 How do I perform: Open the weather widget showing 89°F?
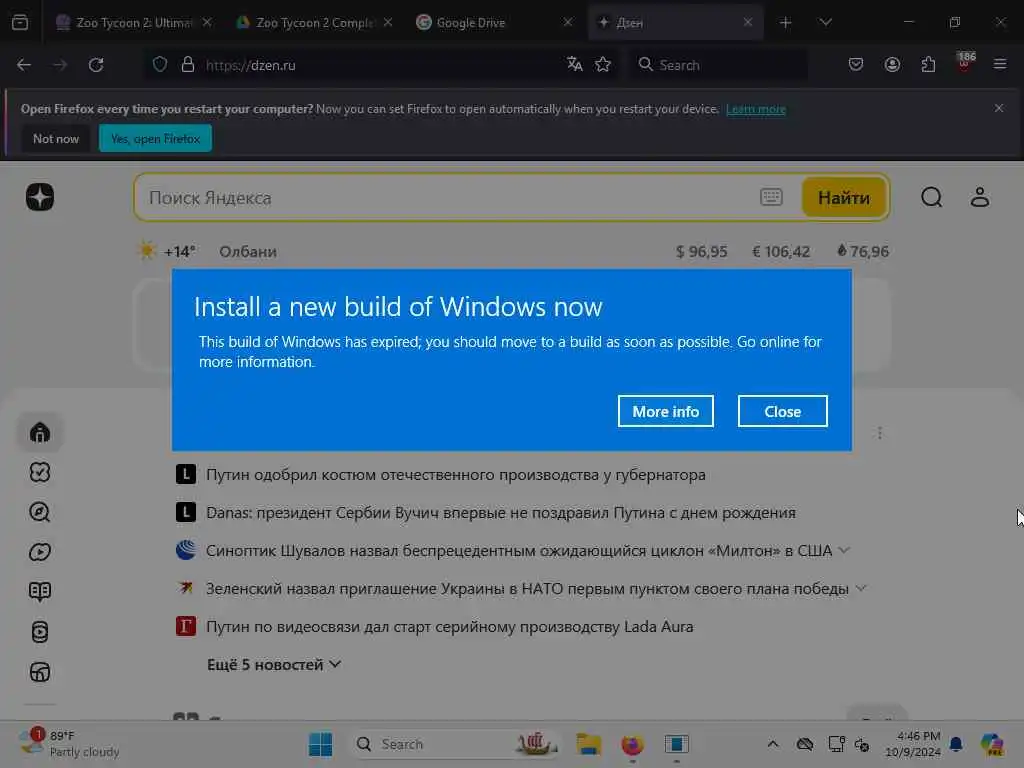click(69, 744)
